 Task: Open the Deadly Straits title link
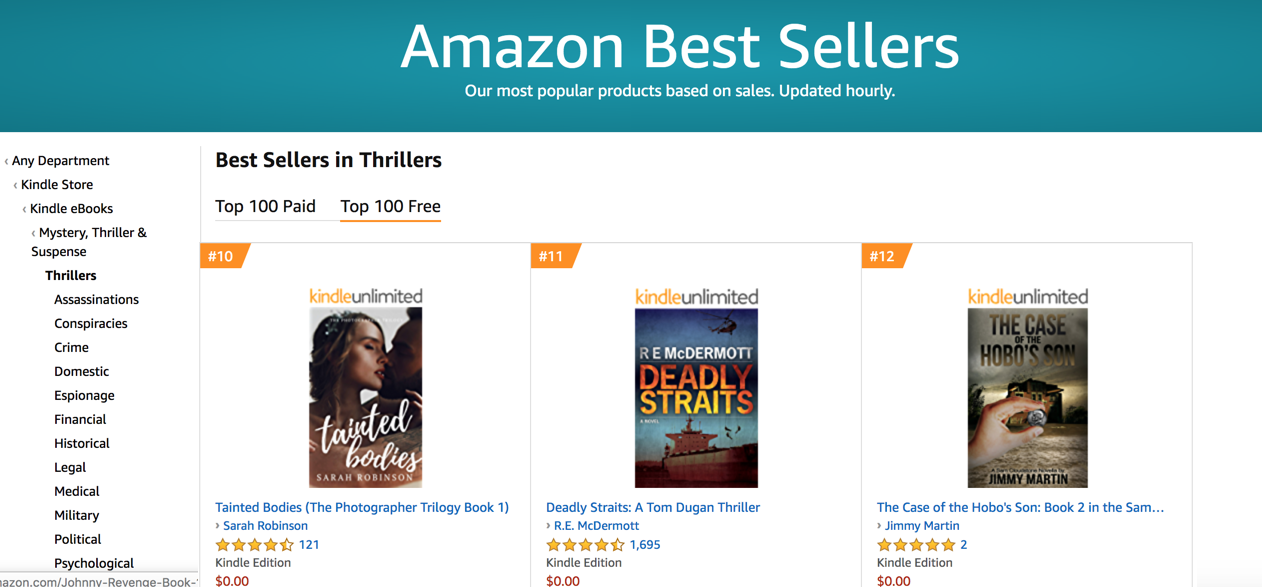[x=653, y=507]
